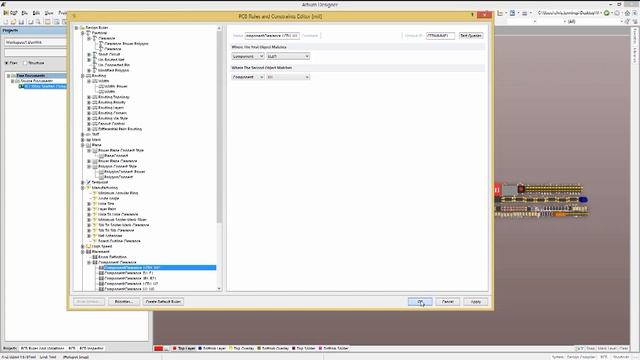
Task: Click the Design Rules folder icon
Action: coord(82,28)
